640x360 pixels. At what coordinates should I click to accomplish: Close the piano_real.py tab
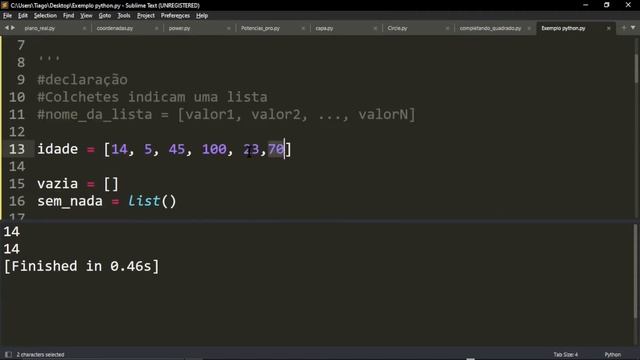[84, 29]
